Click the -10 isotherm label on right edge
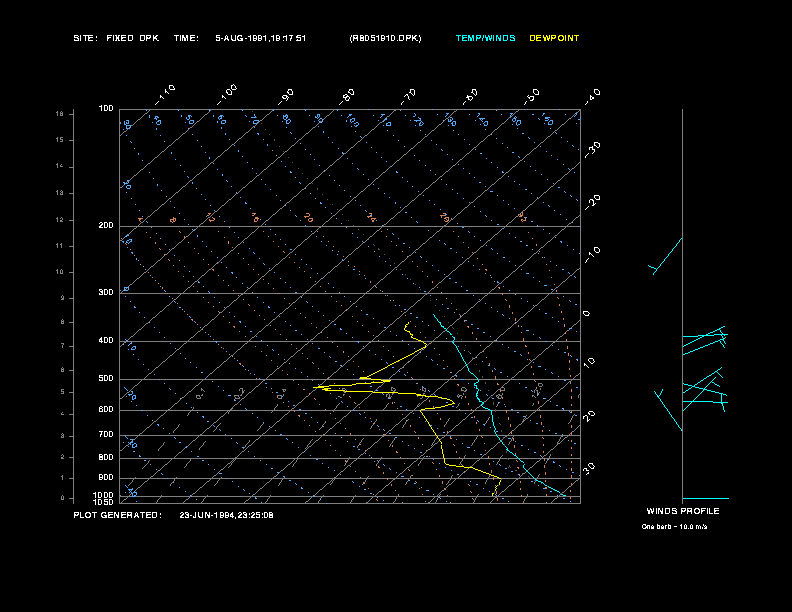 [x=592, y=255]
